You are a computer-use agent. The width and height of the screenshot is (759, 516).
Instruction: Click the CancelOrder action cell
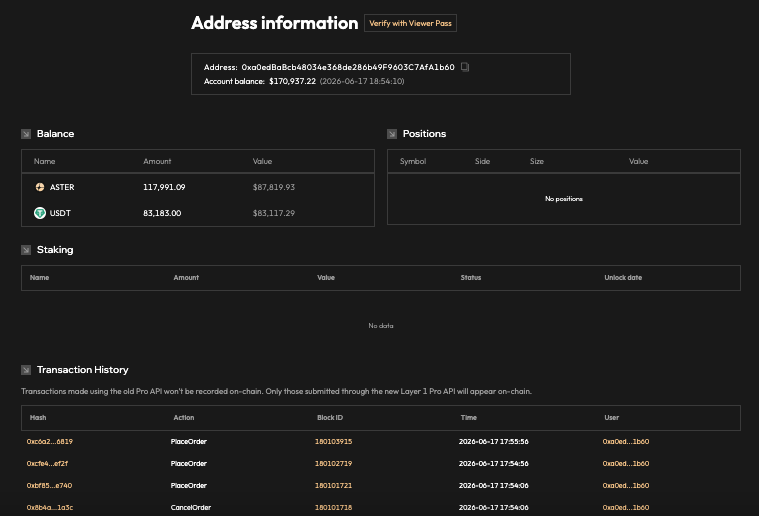point(191,507)
